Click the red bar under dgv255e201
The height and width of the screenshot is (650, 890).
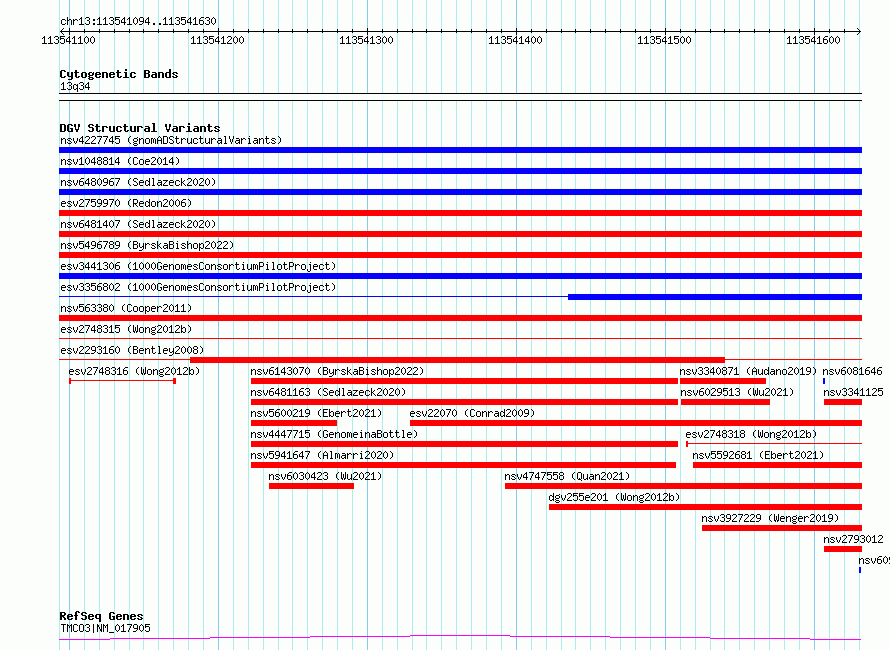coord(706,507)
